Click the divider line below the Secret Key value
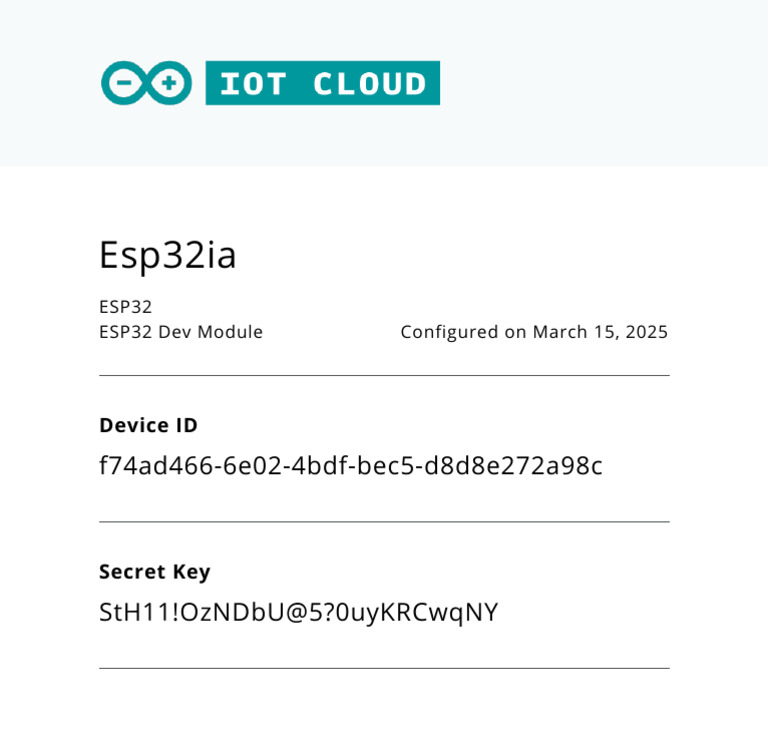The height and width of the screenshot is (734, 768). pos(384,668)
